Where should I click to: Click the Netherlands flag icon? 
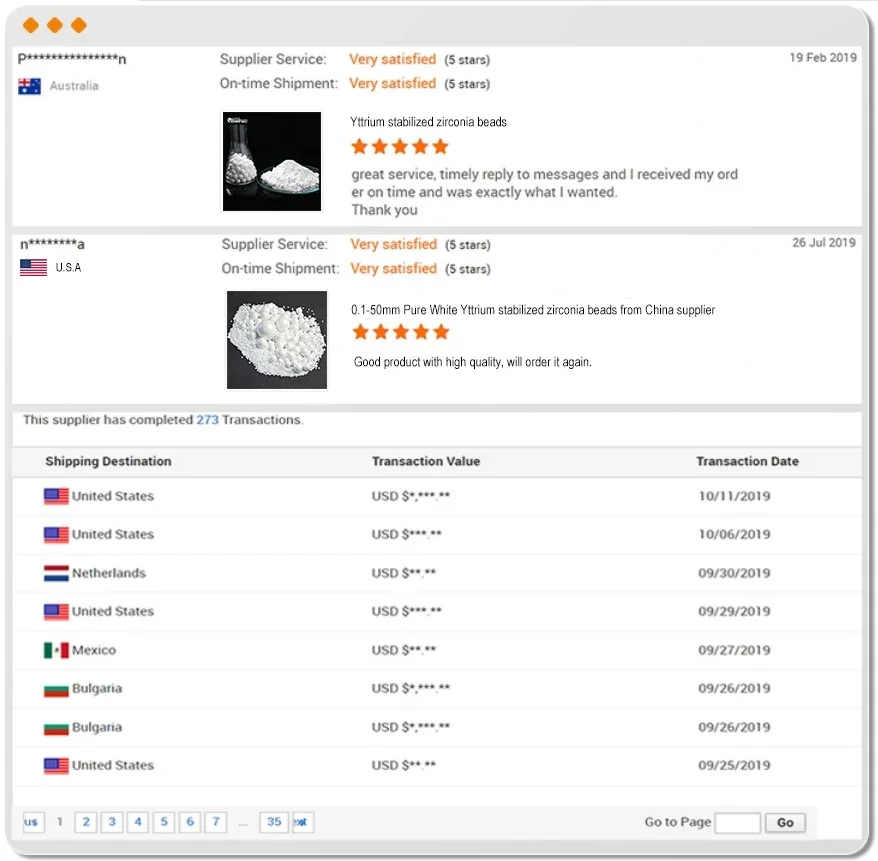click(56, 573)
